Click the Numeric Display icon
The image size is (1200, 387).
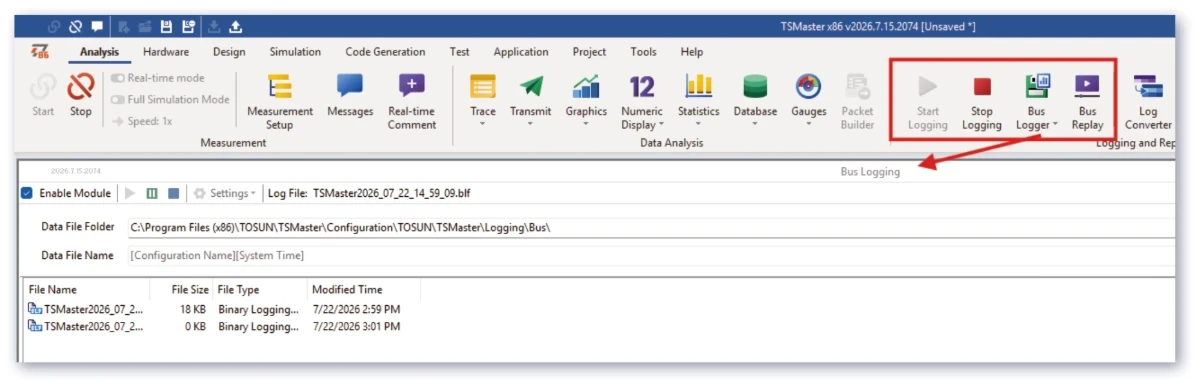click(642, 87)
